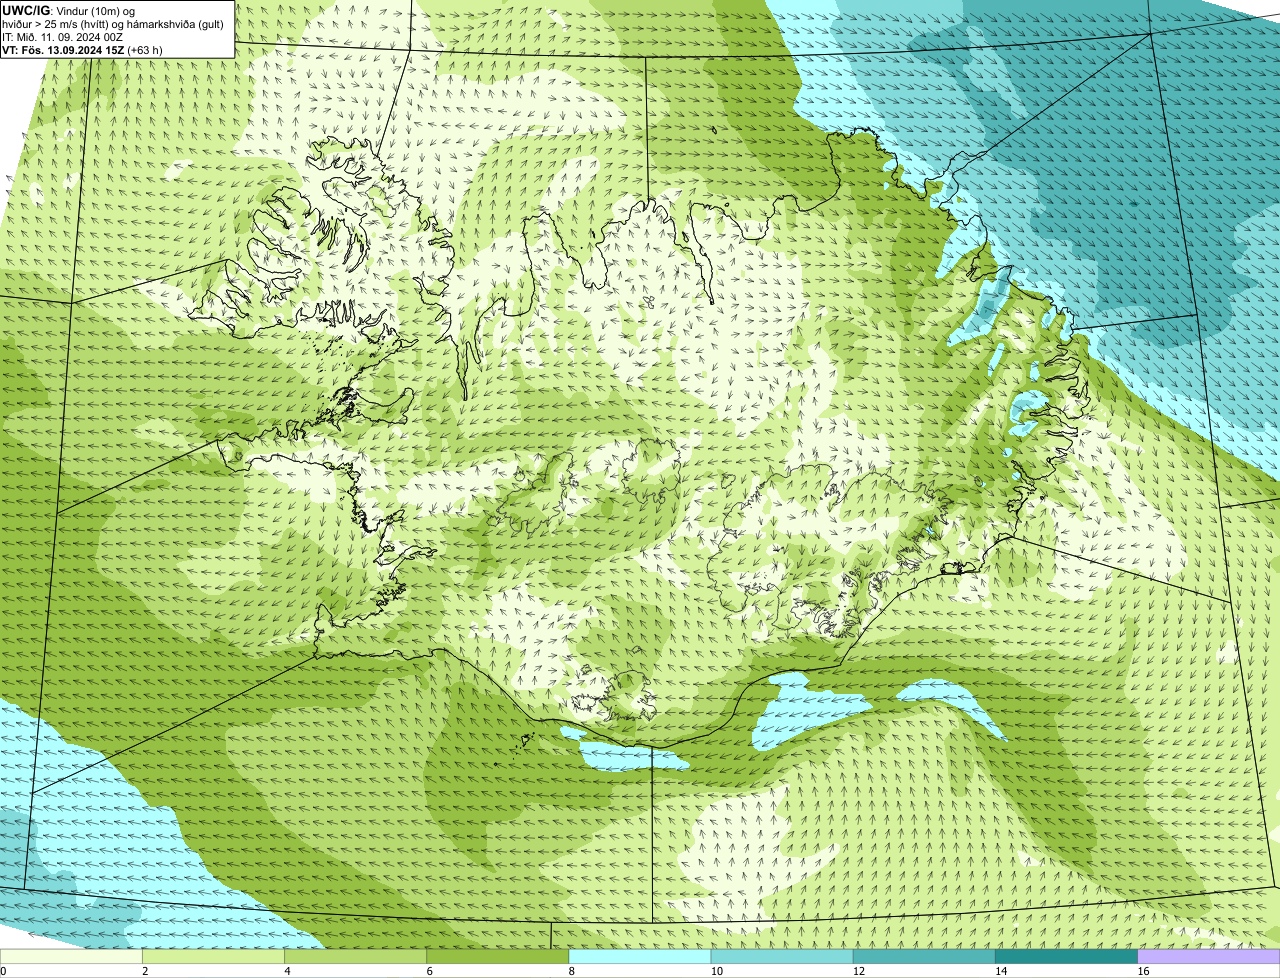Click the pale yellow 0–2 legend swatch

(71, 956)
